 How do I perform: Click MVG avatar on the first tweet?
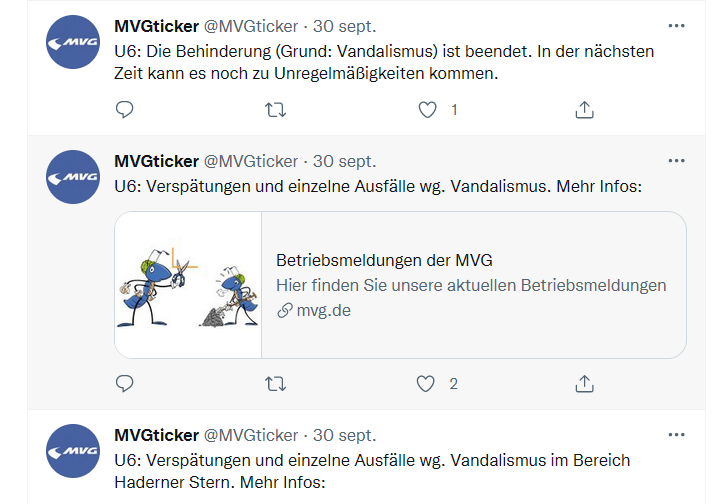pos(73,42)
